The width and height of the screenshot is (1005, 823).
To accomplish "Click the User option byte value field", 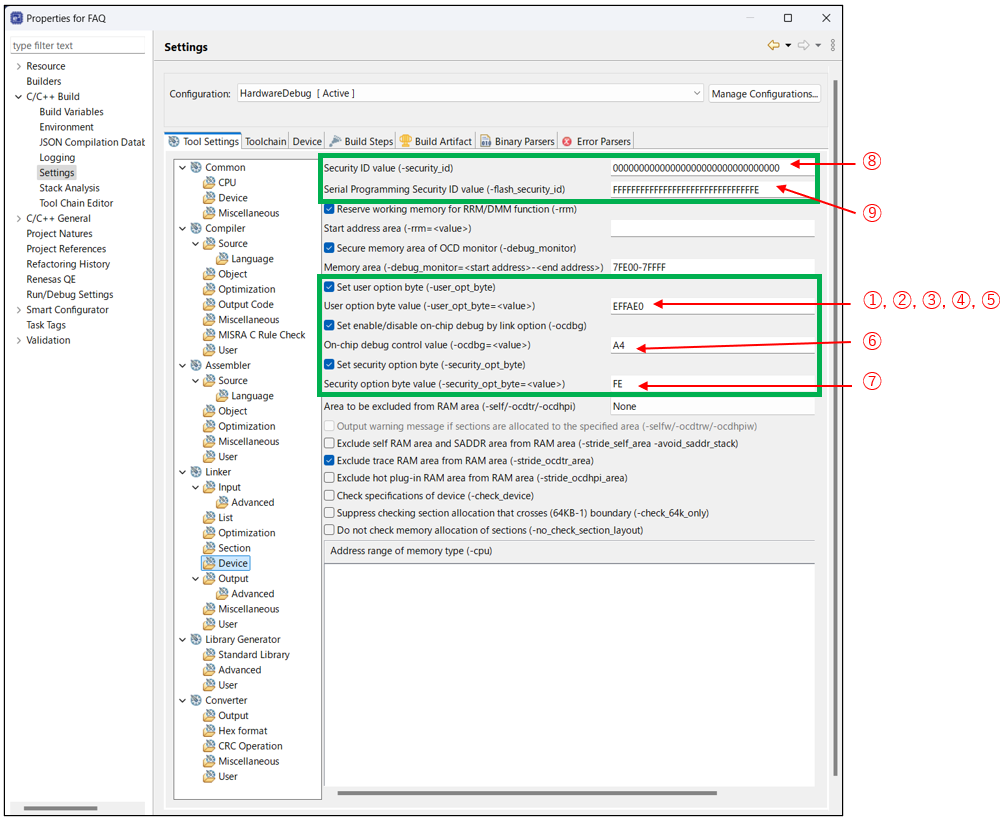I will point(712,306).
